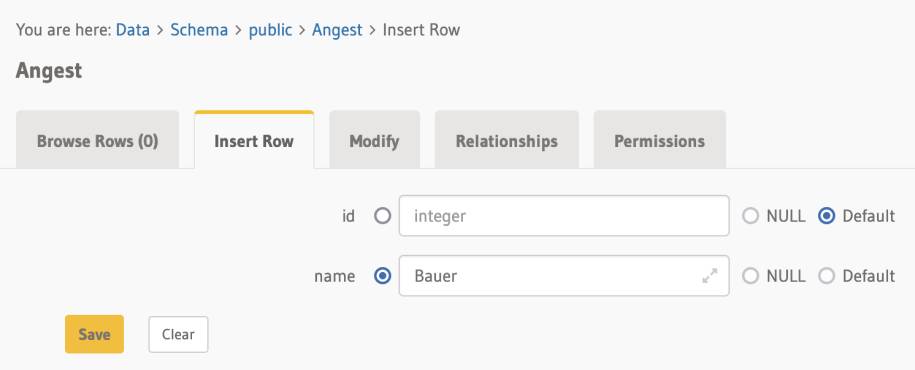Screen dimensions: 915x370
Task: Follow the Schema breadcrumb link
Action: [199, 30]
